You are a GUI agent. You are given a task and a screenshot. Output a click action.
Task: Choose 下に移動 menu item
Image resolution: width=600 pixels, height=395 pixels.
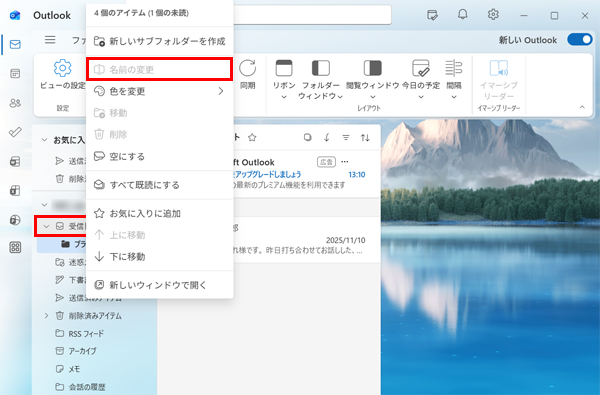click(160, 256)
